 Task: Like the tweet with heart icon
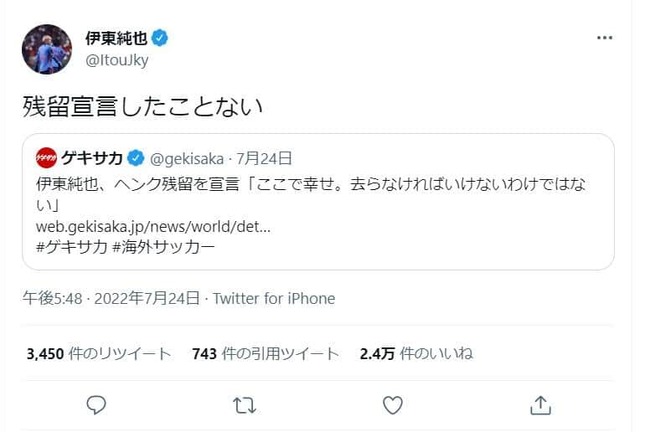coord(393,404)
